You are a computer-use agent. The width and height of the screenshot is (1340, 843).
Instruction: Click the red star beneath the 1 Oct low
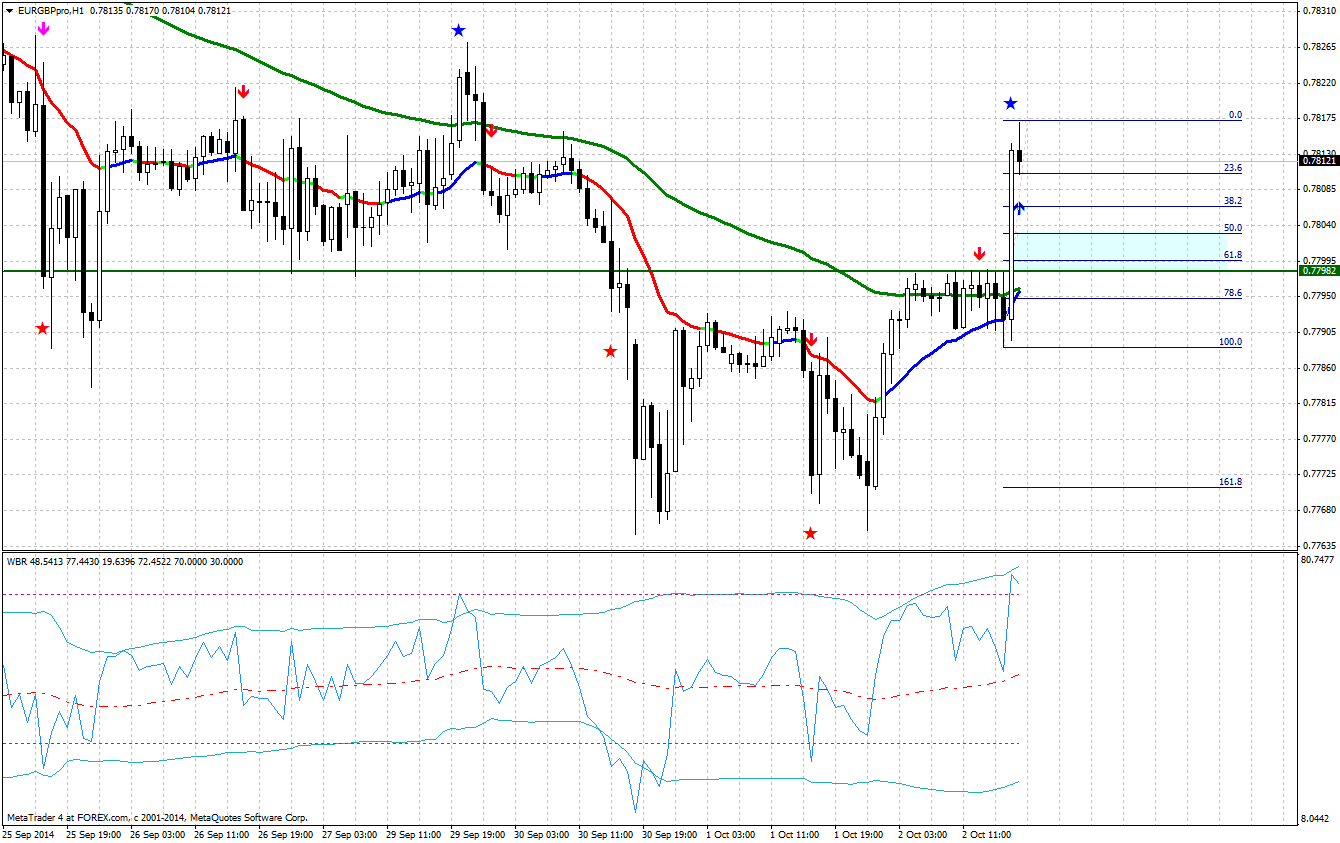point(809,534)
